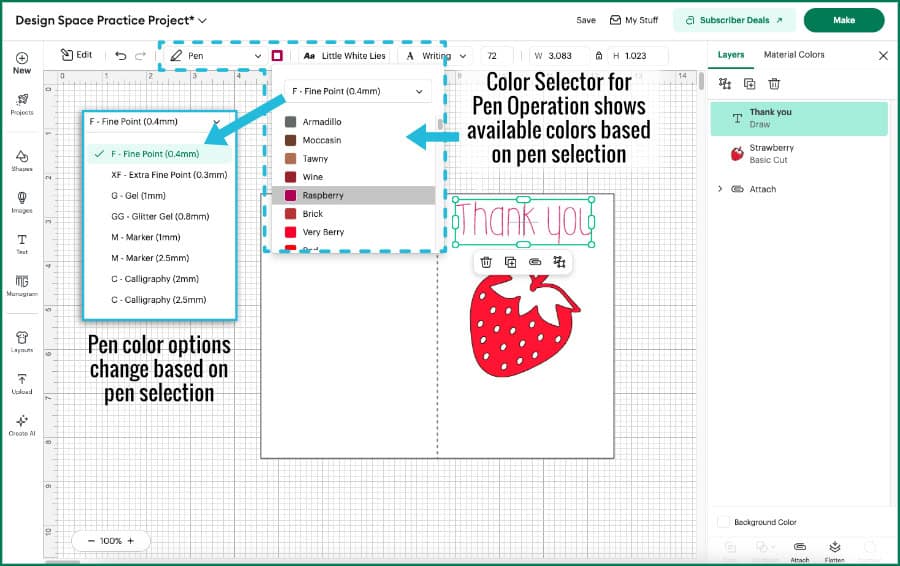This screenshot has width=900, height=566.
Task: Click the zoom out minus button
Action: (x=91, y=541)
